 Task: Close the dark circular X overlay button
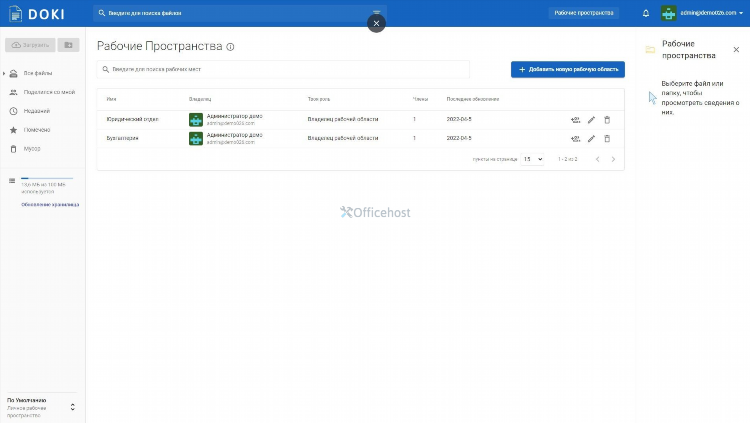click(x=376, y=23)
